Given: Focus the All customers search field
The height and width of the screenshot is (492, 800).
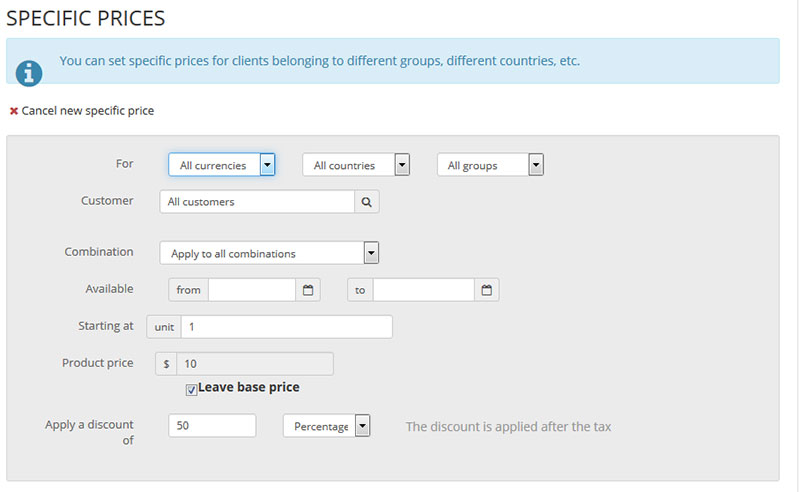Looking at the screenshot, I should click(257, 202).
